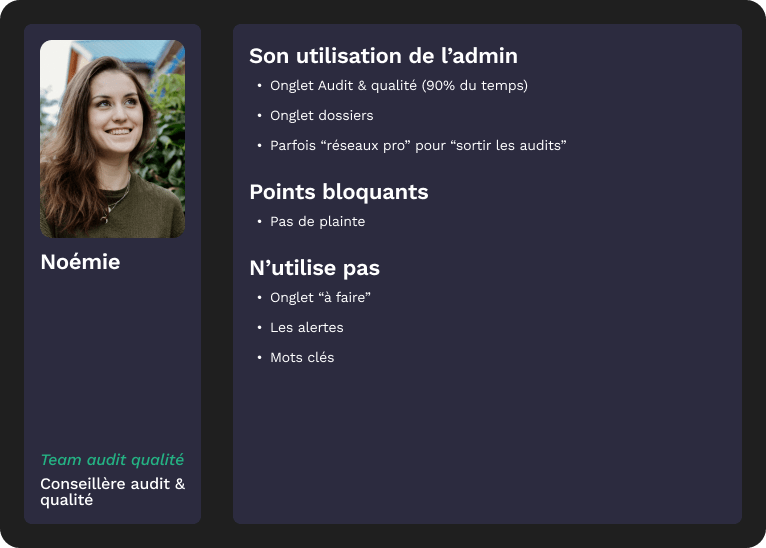This screenshot has height=548, width=766.
Task: Click the Pas de plainte item
Action: pyautogui.click(x=317, y=222)
